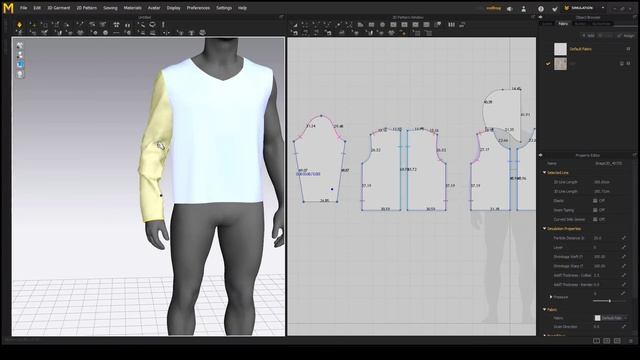Click the Assign button in Object Browser

pos(626,36)
